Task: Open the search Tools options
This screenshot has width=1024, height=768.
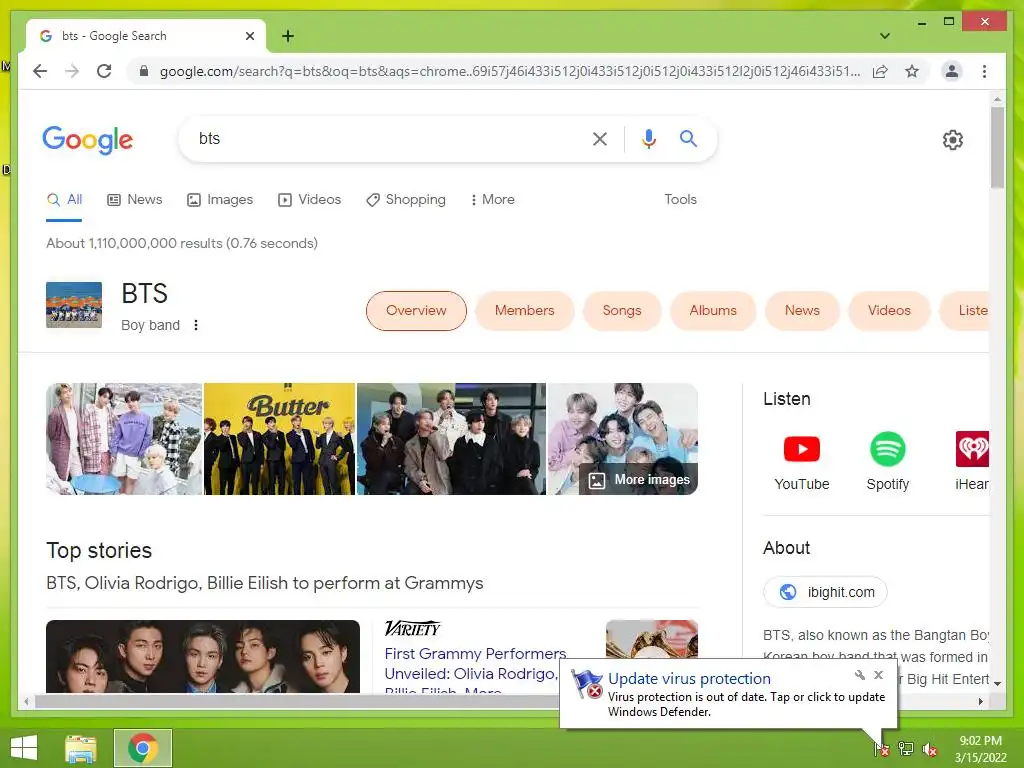Action: click(x=680, y=200)
